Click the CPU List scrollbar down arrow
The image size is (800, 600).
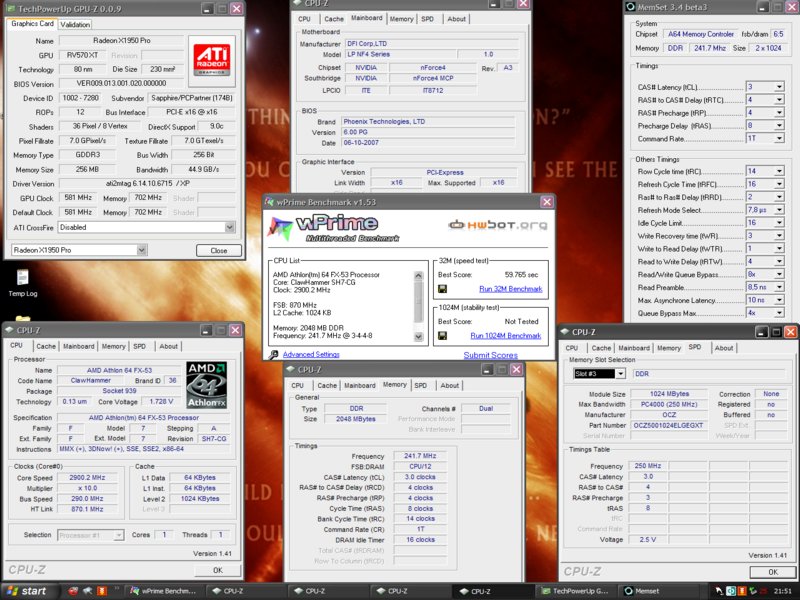click(418, 336)
